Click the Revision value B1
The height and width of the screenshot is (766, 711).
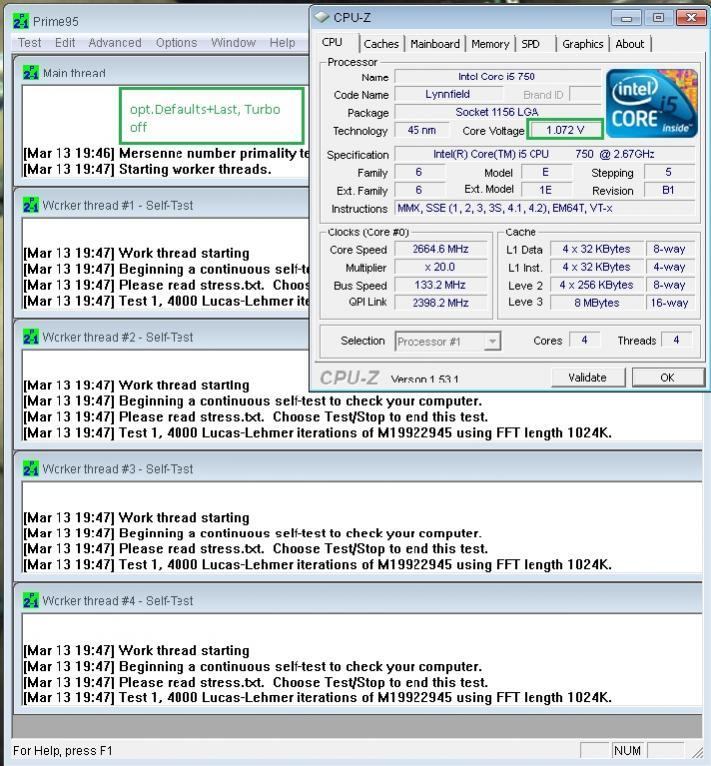pos(668,190)
